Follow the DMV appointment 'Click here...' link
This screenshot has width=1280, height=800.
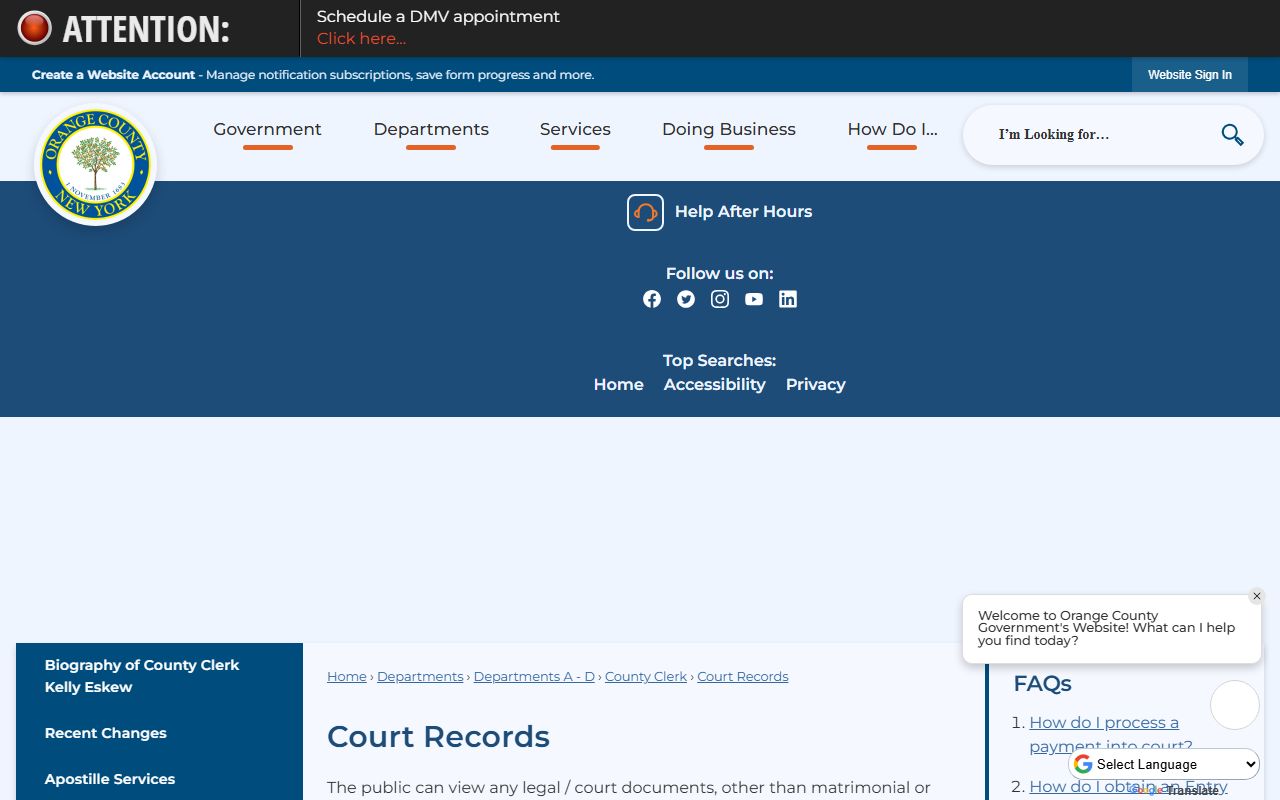click(x=361, y=39)
